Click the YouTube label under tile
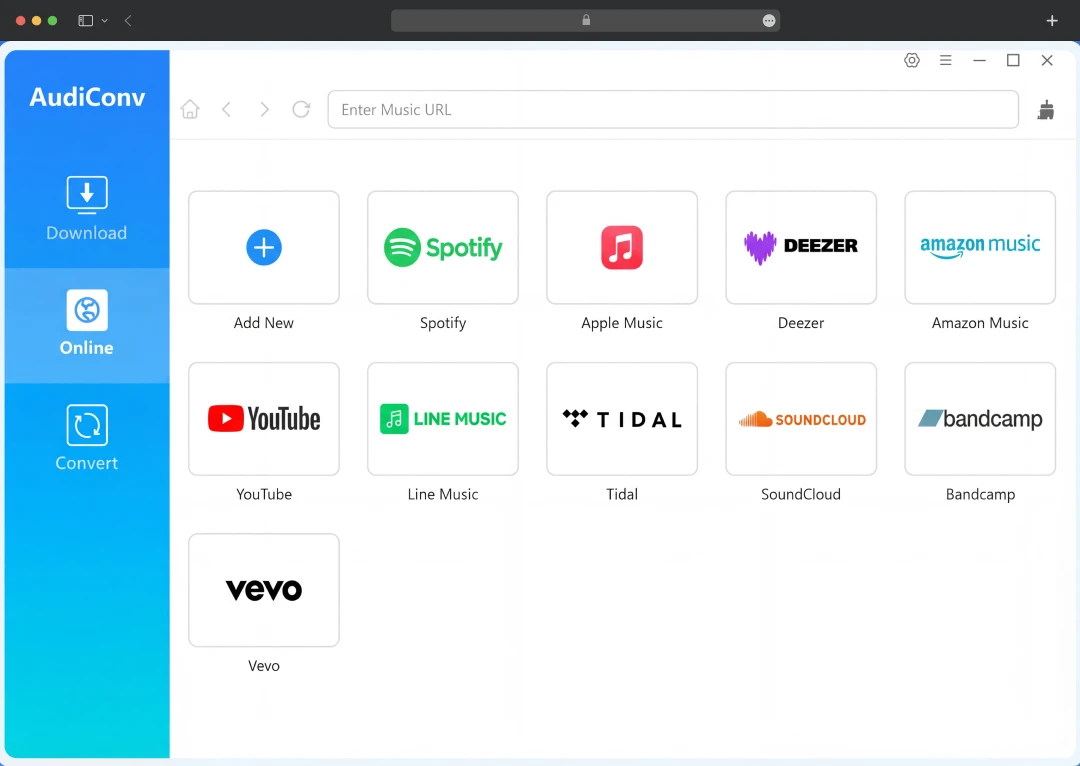The image size is (1080, 766). click(264, 495)
